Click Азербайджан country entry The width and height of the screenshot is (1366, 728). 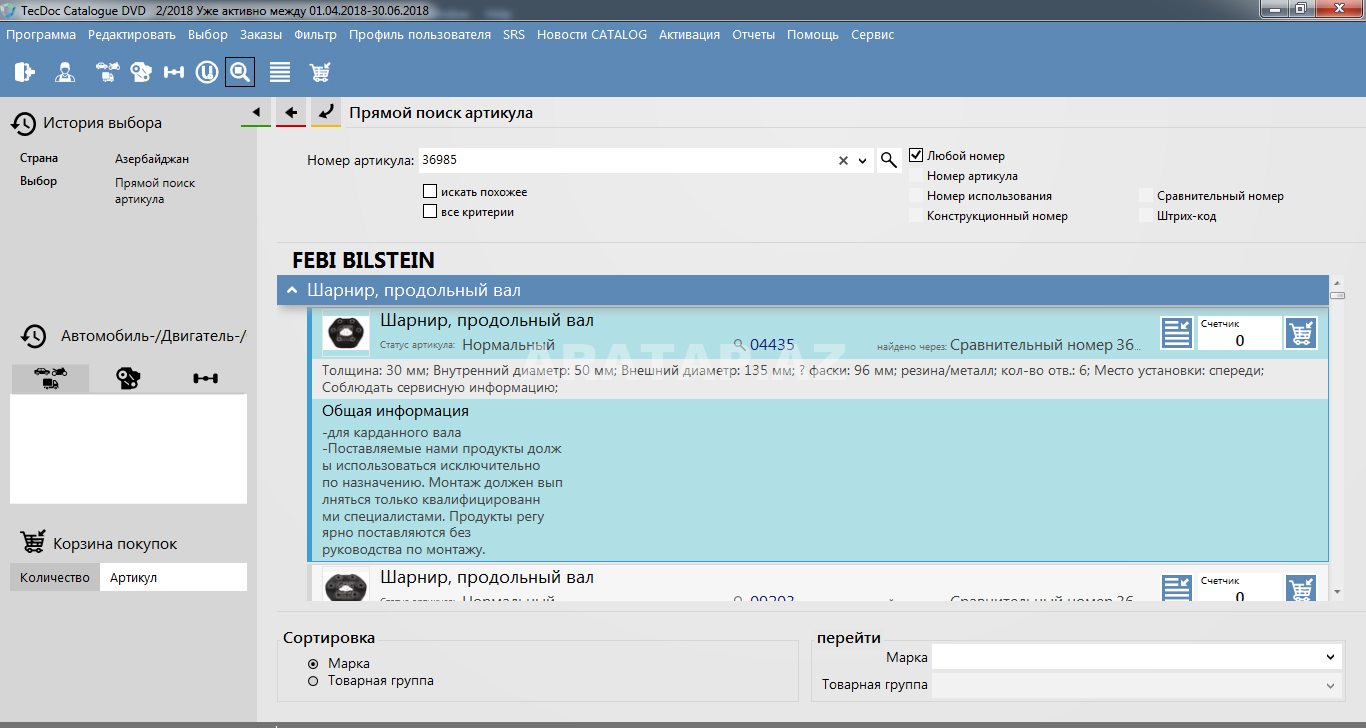tap(152, 159)
